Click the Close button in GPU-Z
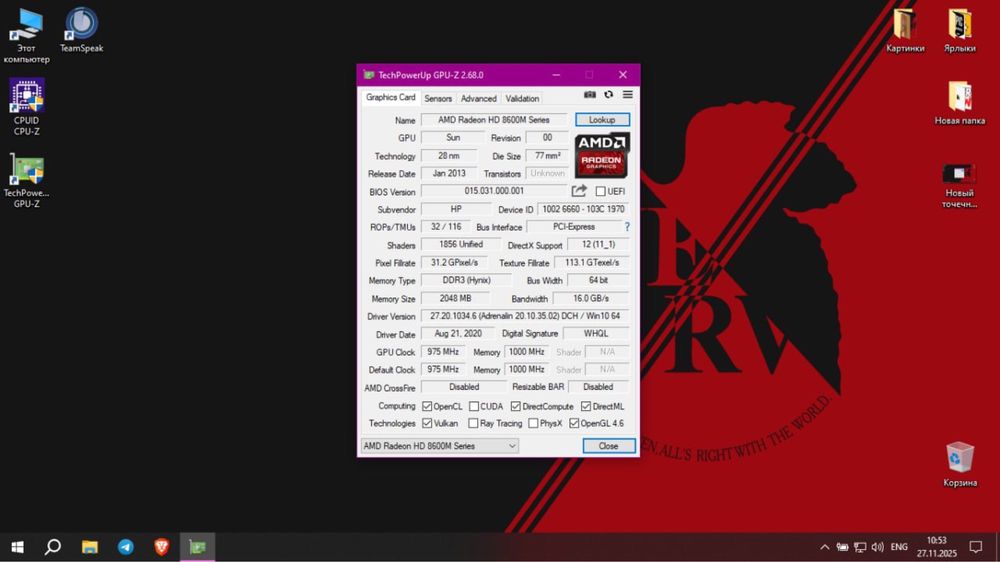Screen dimensions: 1000x562 pos(608,446)
